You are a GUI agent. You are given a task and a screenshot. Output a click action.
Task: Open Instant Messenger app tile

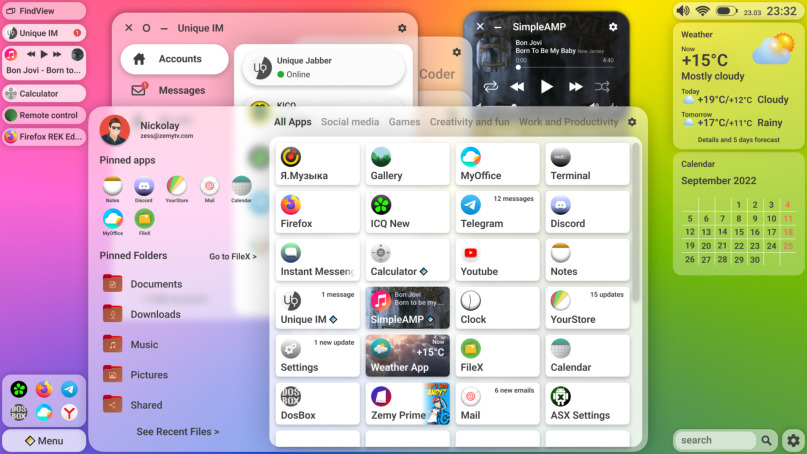coord(318,260)
